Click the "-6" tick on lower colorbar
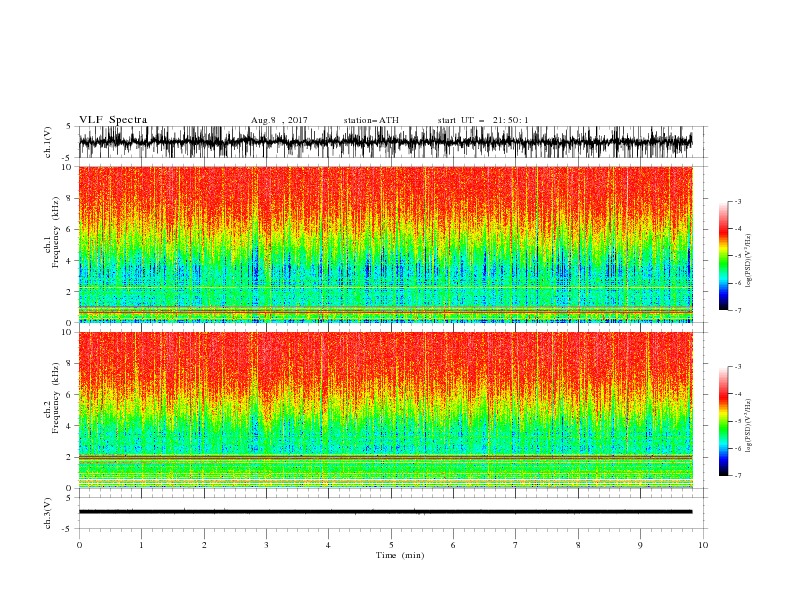This screenshot has height=612, width=792. click(x=737, y=448)
